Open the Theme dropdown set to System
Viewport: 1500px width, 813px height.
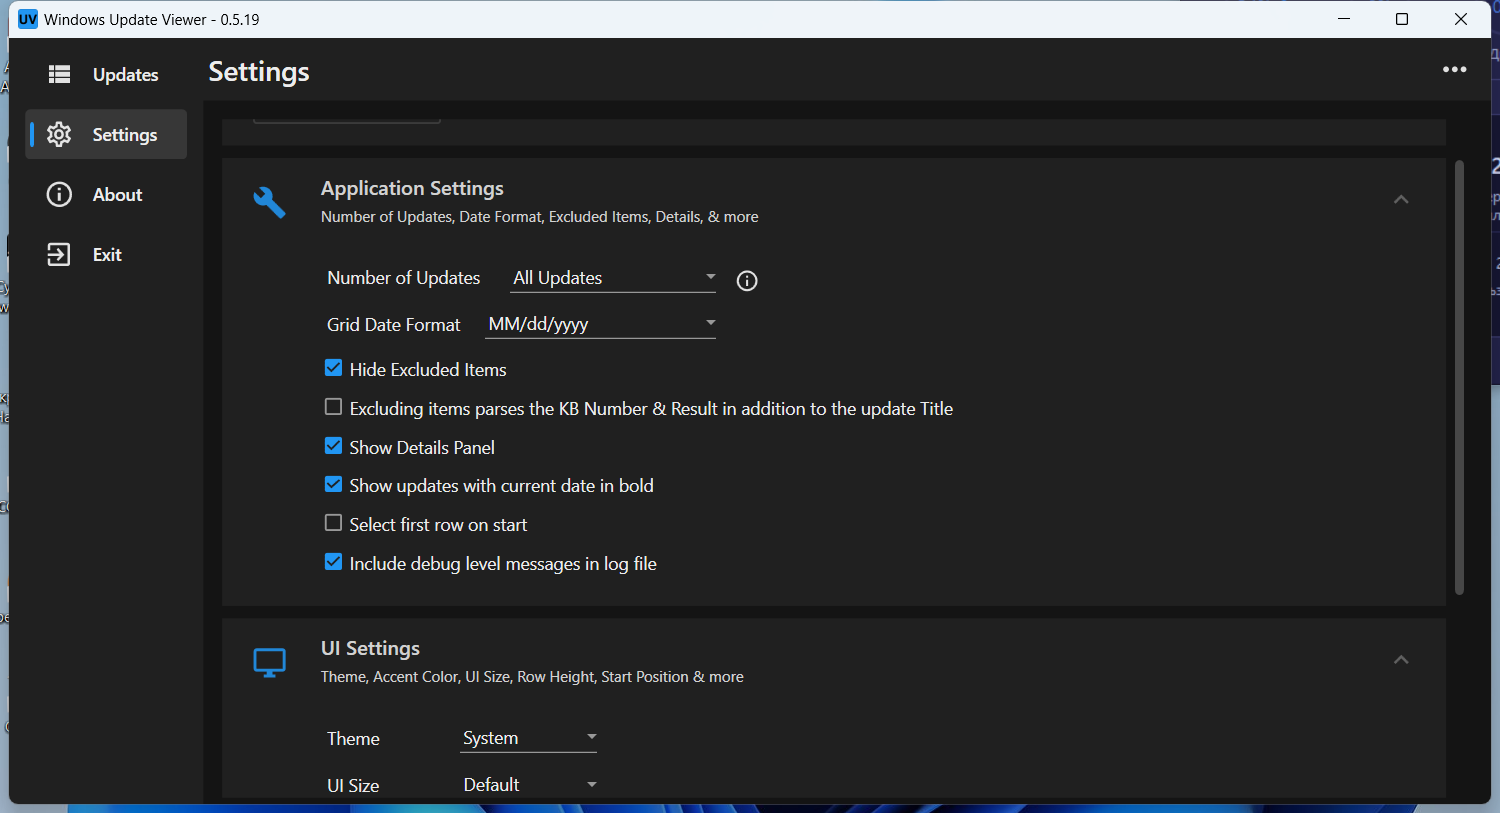(528, 738)
